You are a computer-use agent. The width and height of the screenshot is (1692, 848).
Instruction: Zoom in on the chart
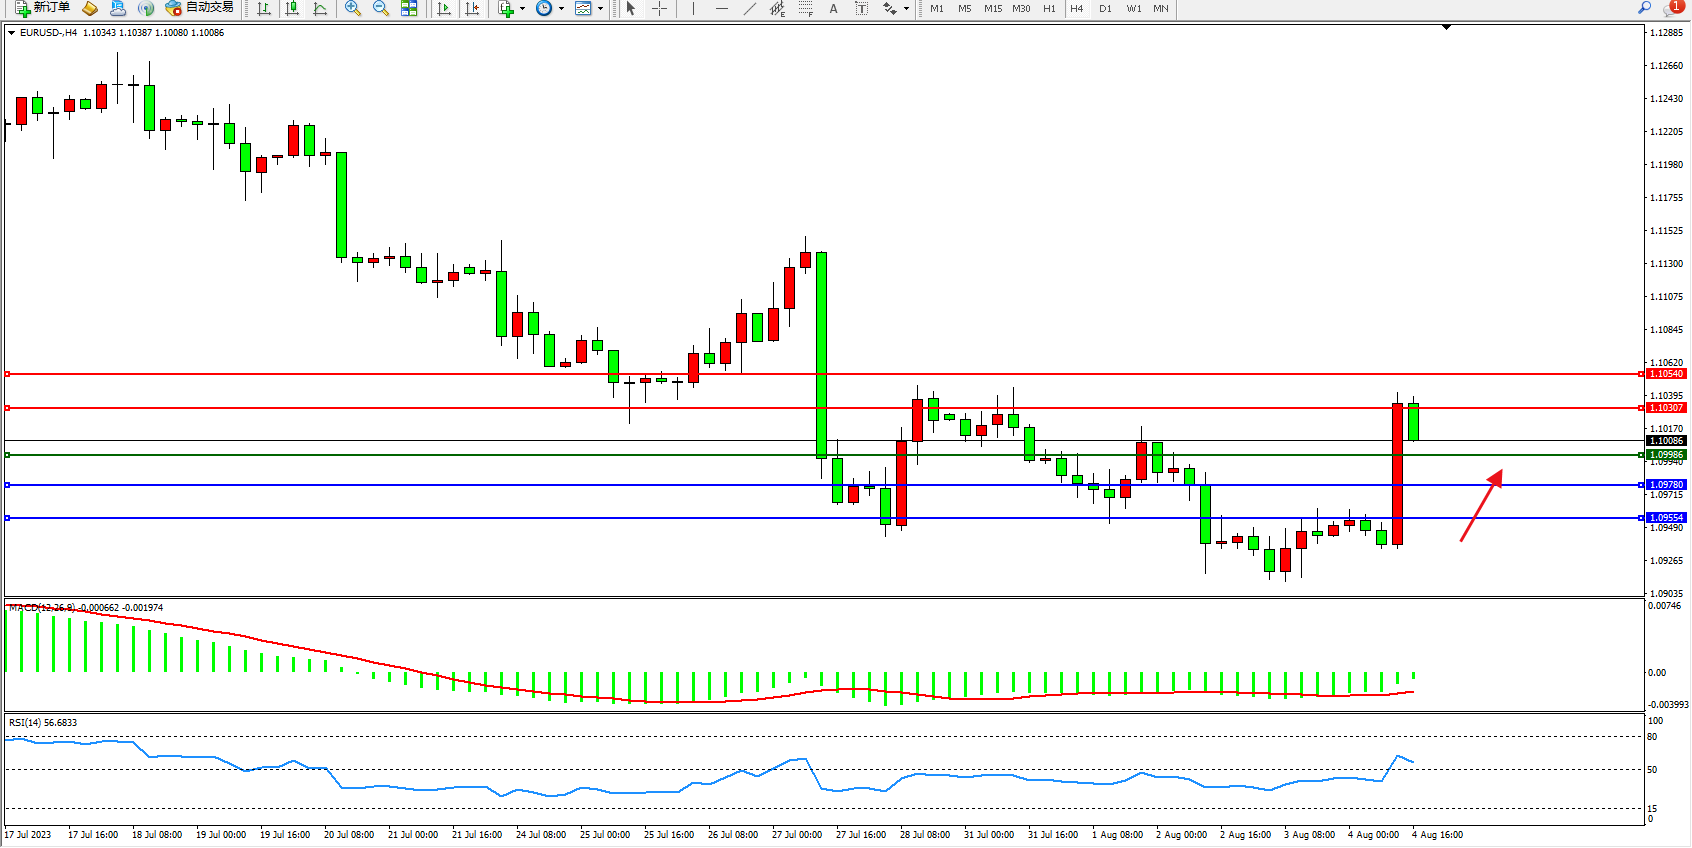[353, 8]
